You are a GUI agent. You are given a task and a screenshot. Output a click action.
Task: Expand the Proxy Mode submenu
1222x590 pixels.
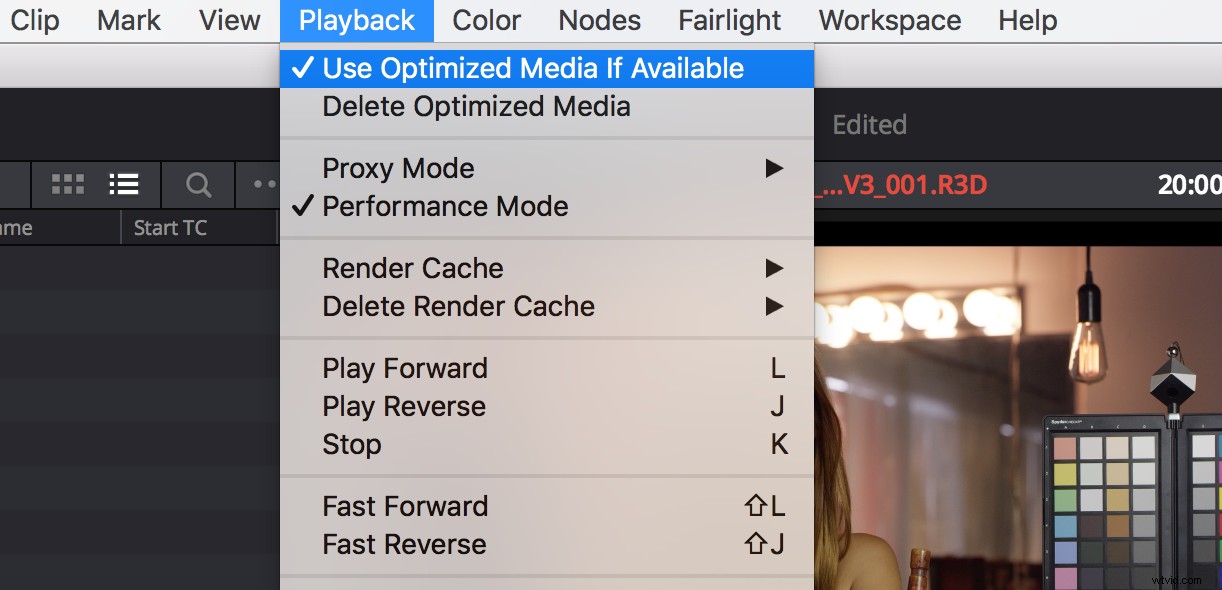(x=774, y=168)
